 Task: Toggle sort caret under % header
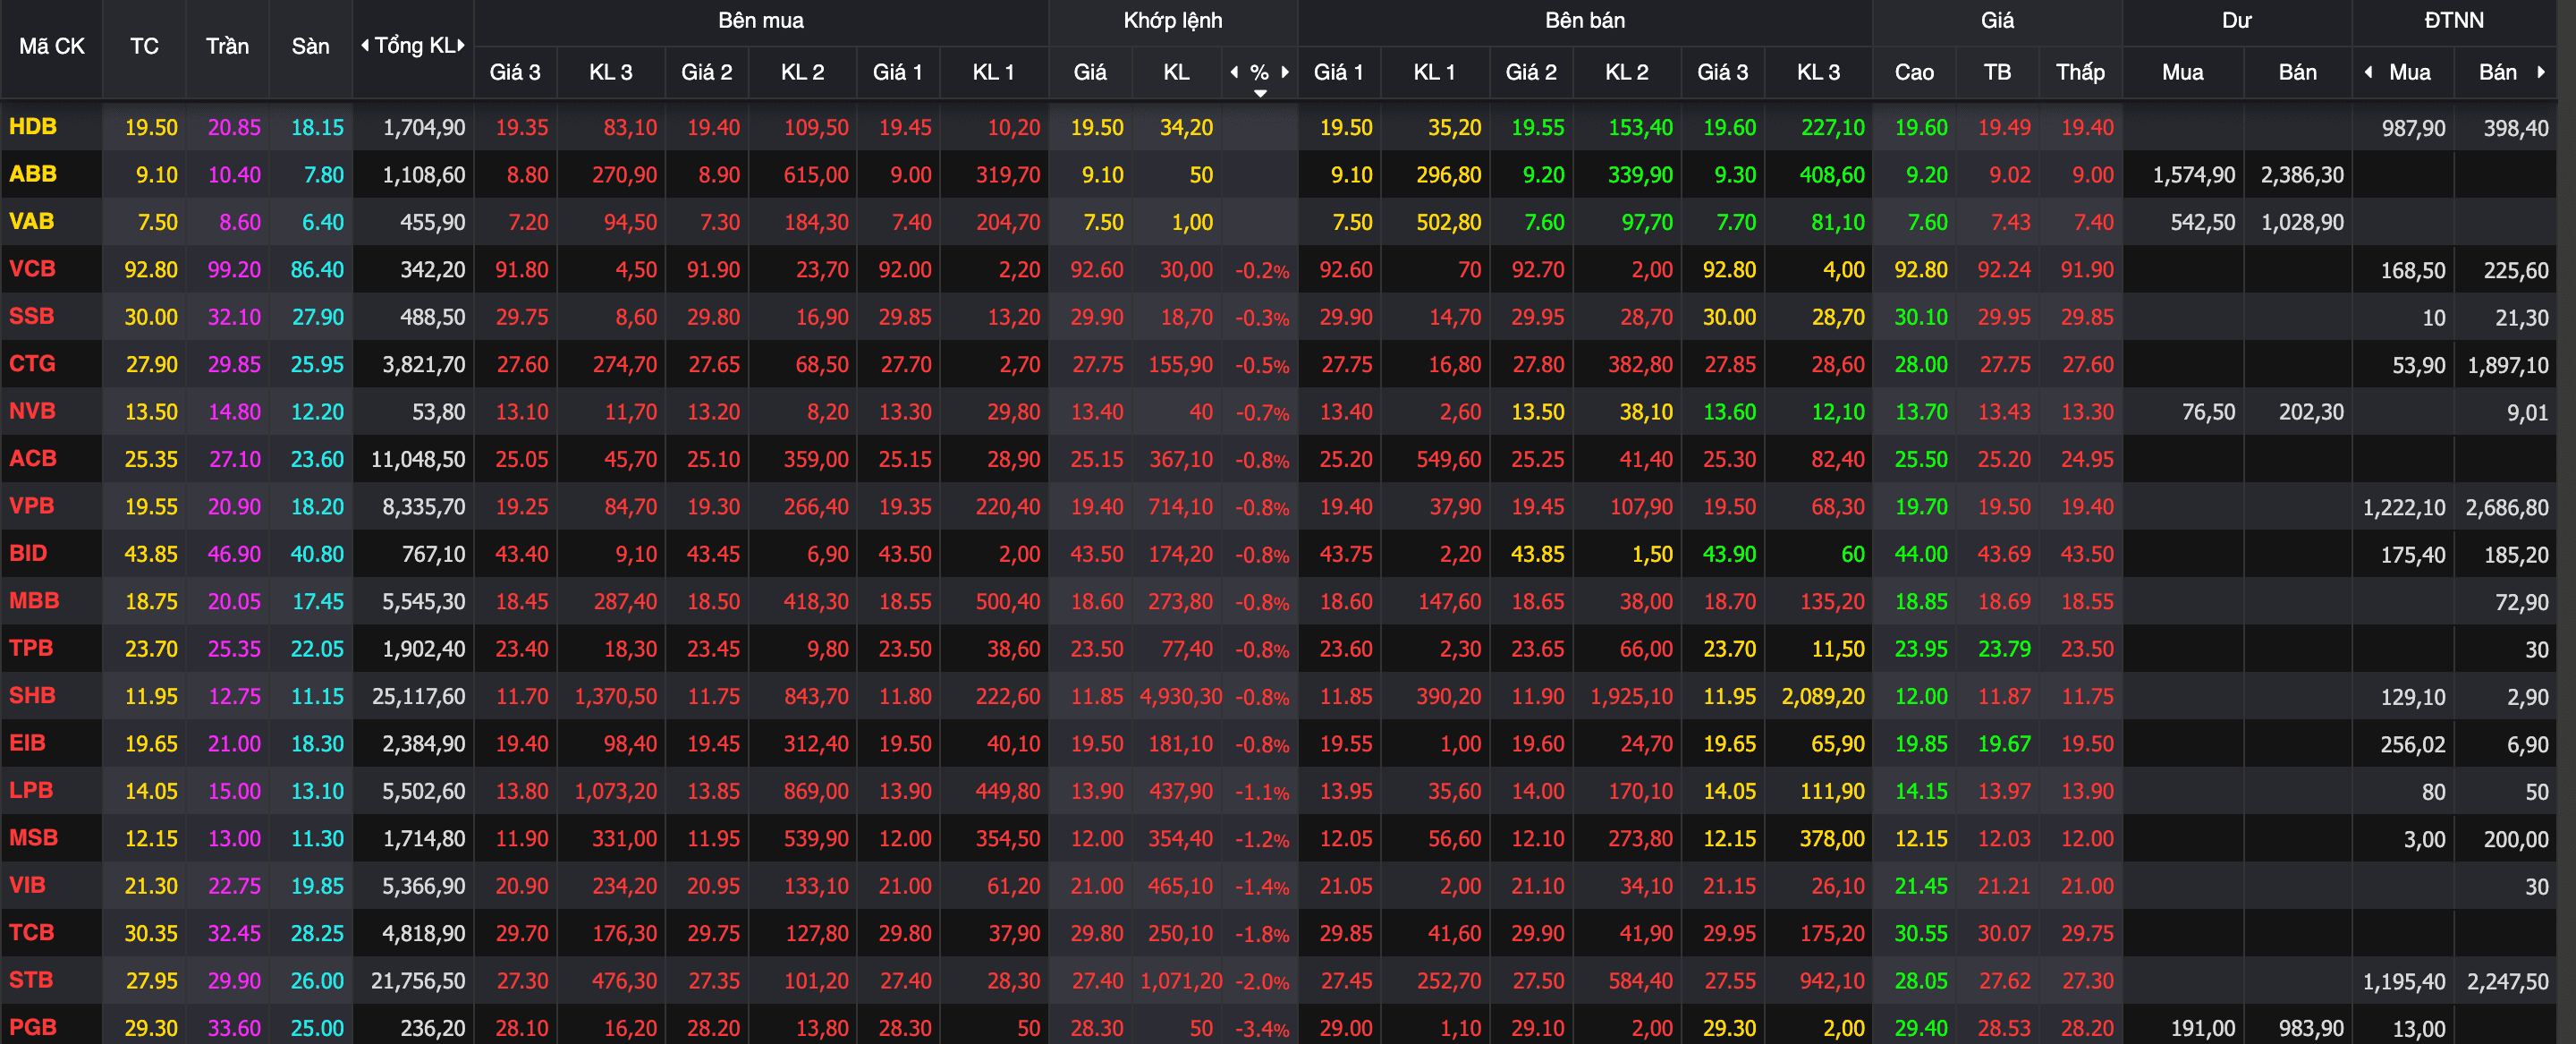point(1260,93)
